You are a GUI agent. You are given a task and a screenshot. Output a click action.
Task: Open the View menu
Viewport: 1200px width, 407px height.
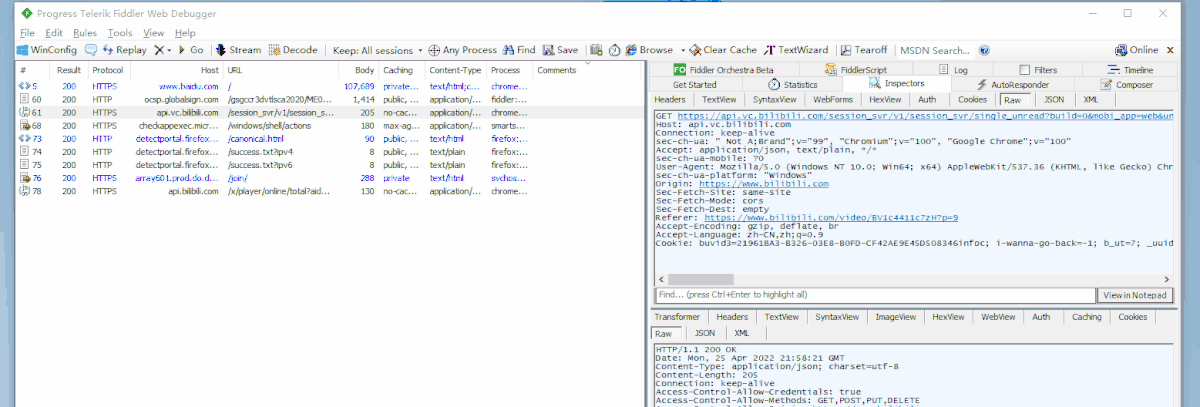click(x=153, y=33)
